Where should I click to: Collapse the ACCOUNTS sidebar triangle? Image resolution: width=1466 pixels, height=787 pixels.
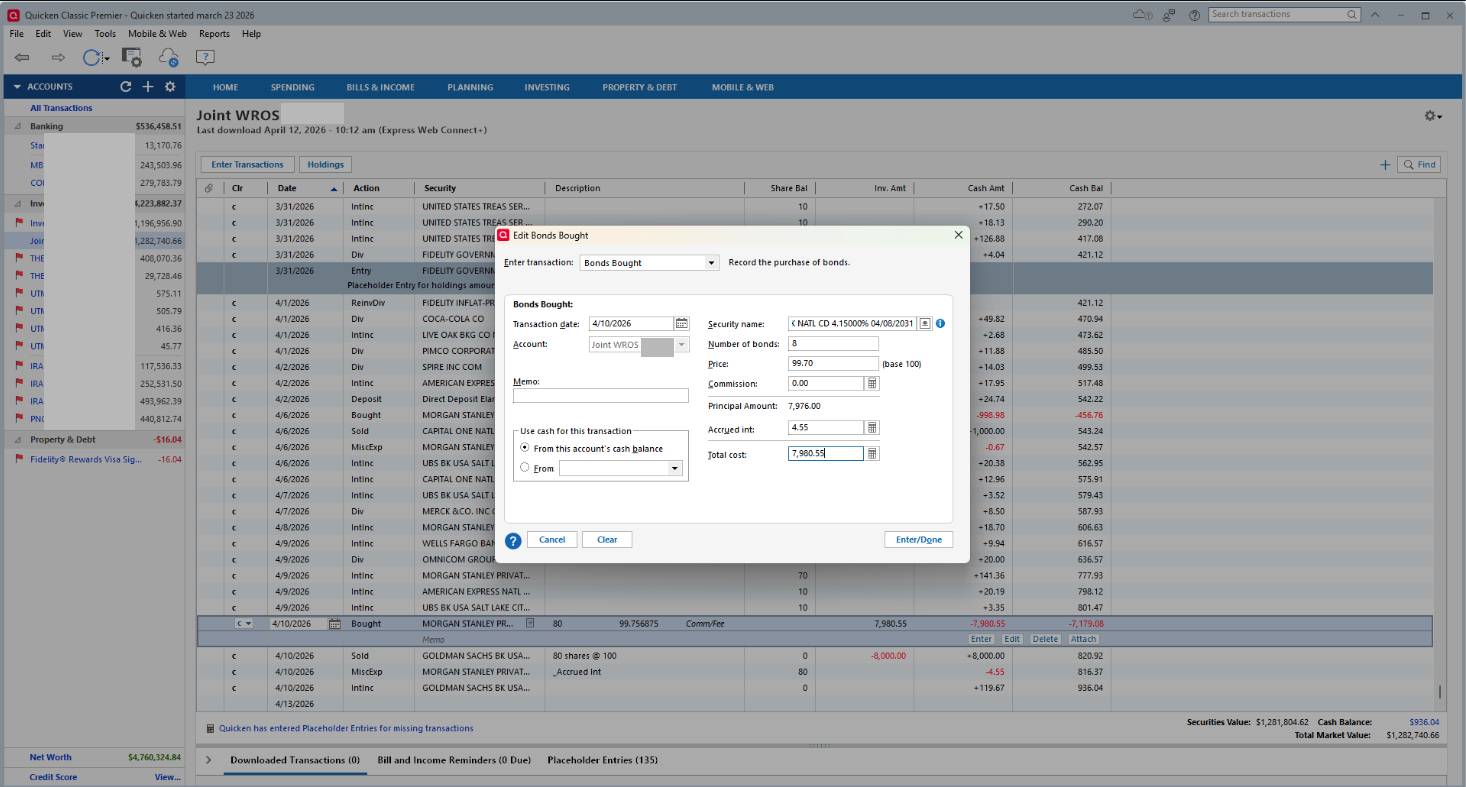tap(17, 87)
